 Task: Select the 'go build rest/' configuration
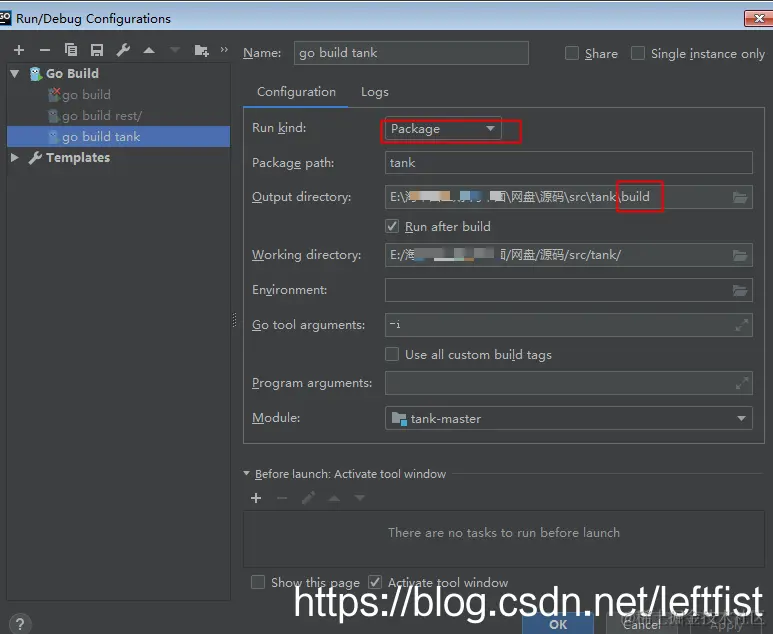click(102, 116)
